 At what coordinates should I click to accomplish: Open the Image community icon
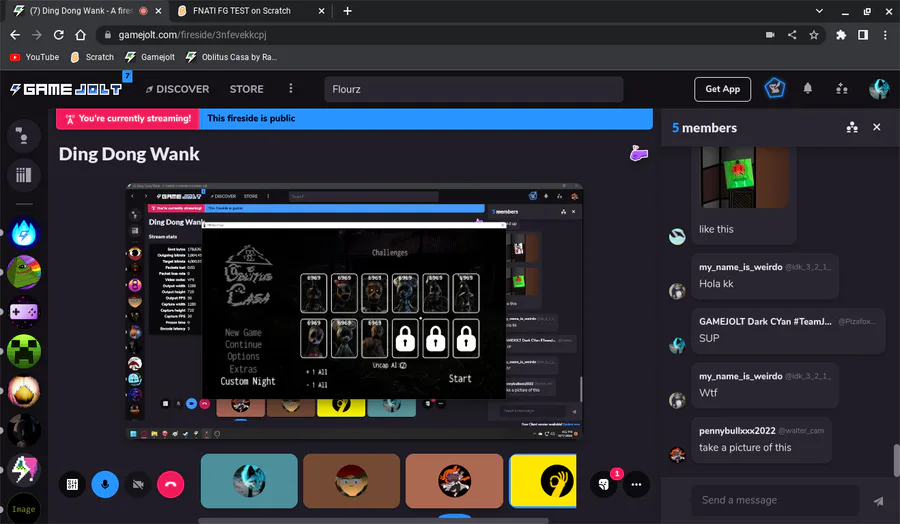(x=24, y=508)
